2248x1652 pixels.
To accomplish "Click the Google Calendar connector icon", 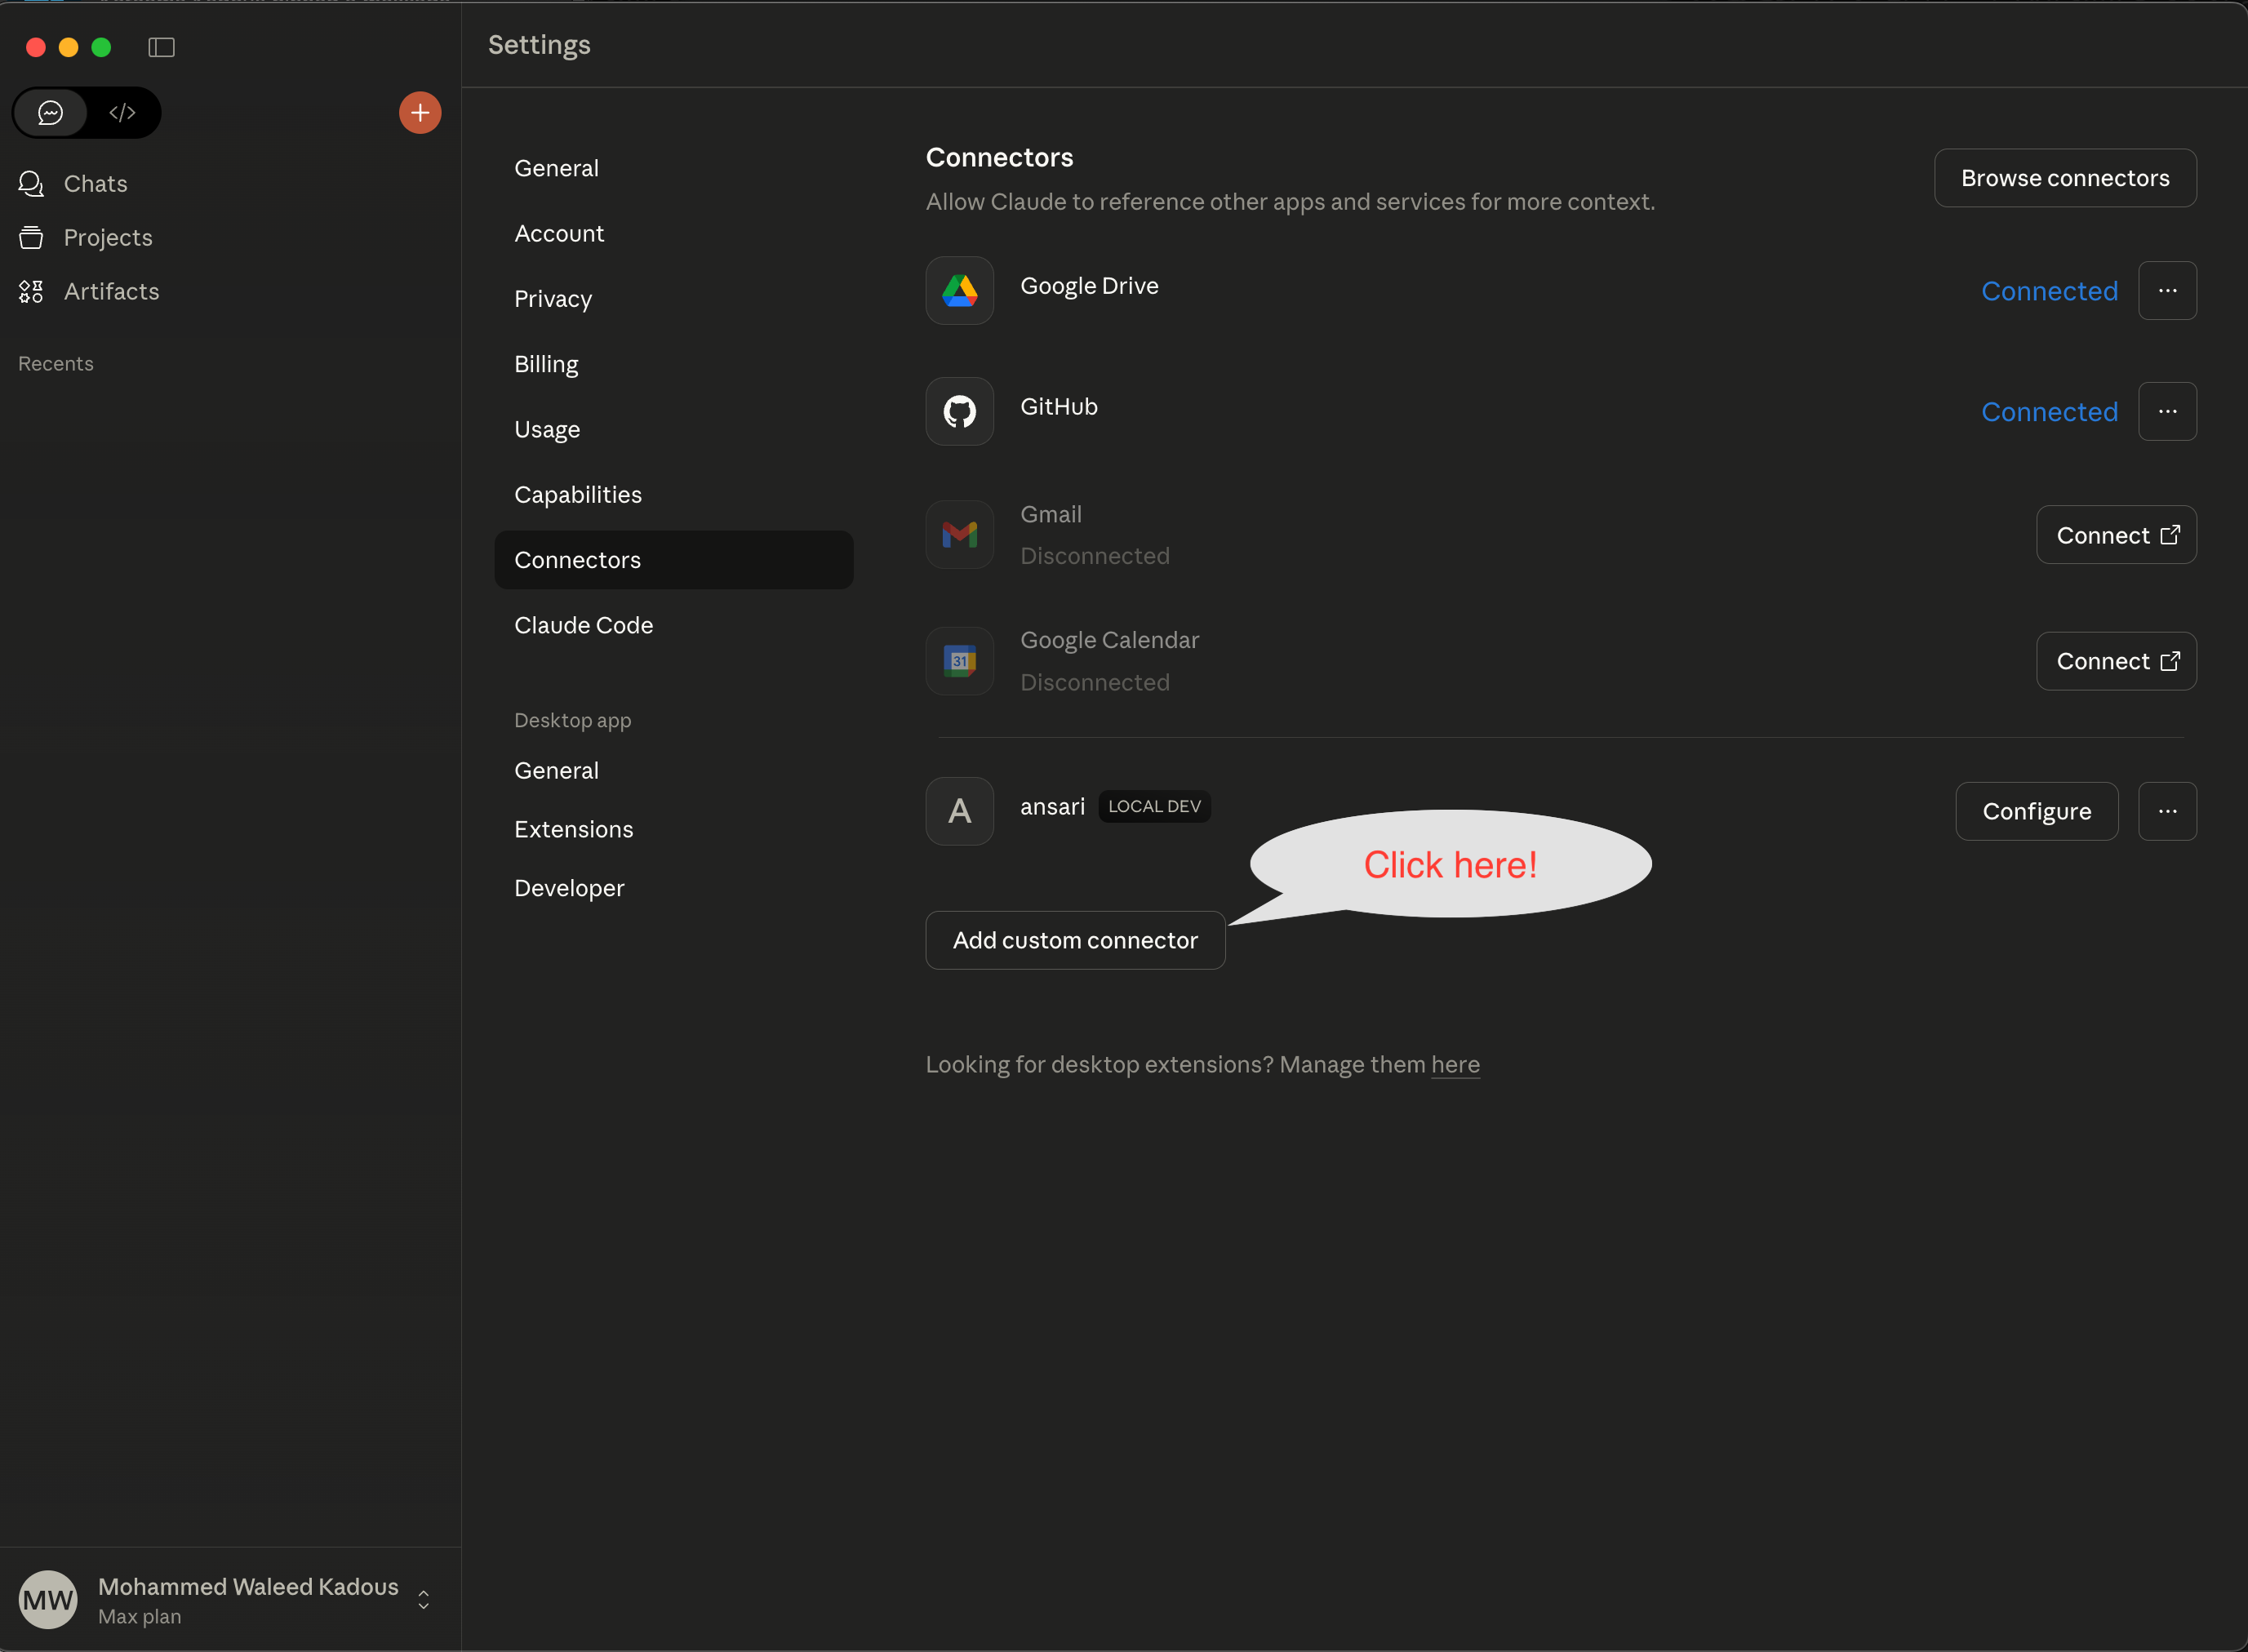I will click(x=959, y=660).
